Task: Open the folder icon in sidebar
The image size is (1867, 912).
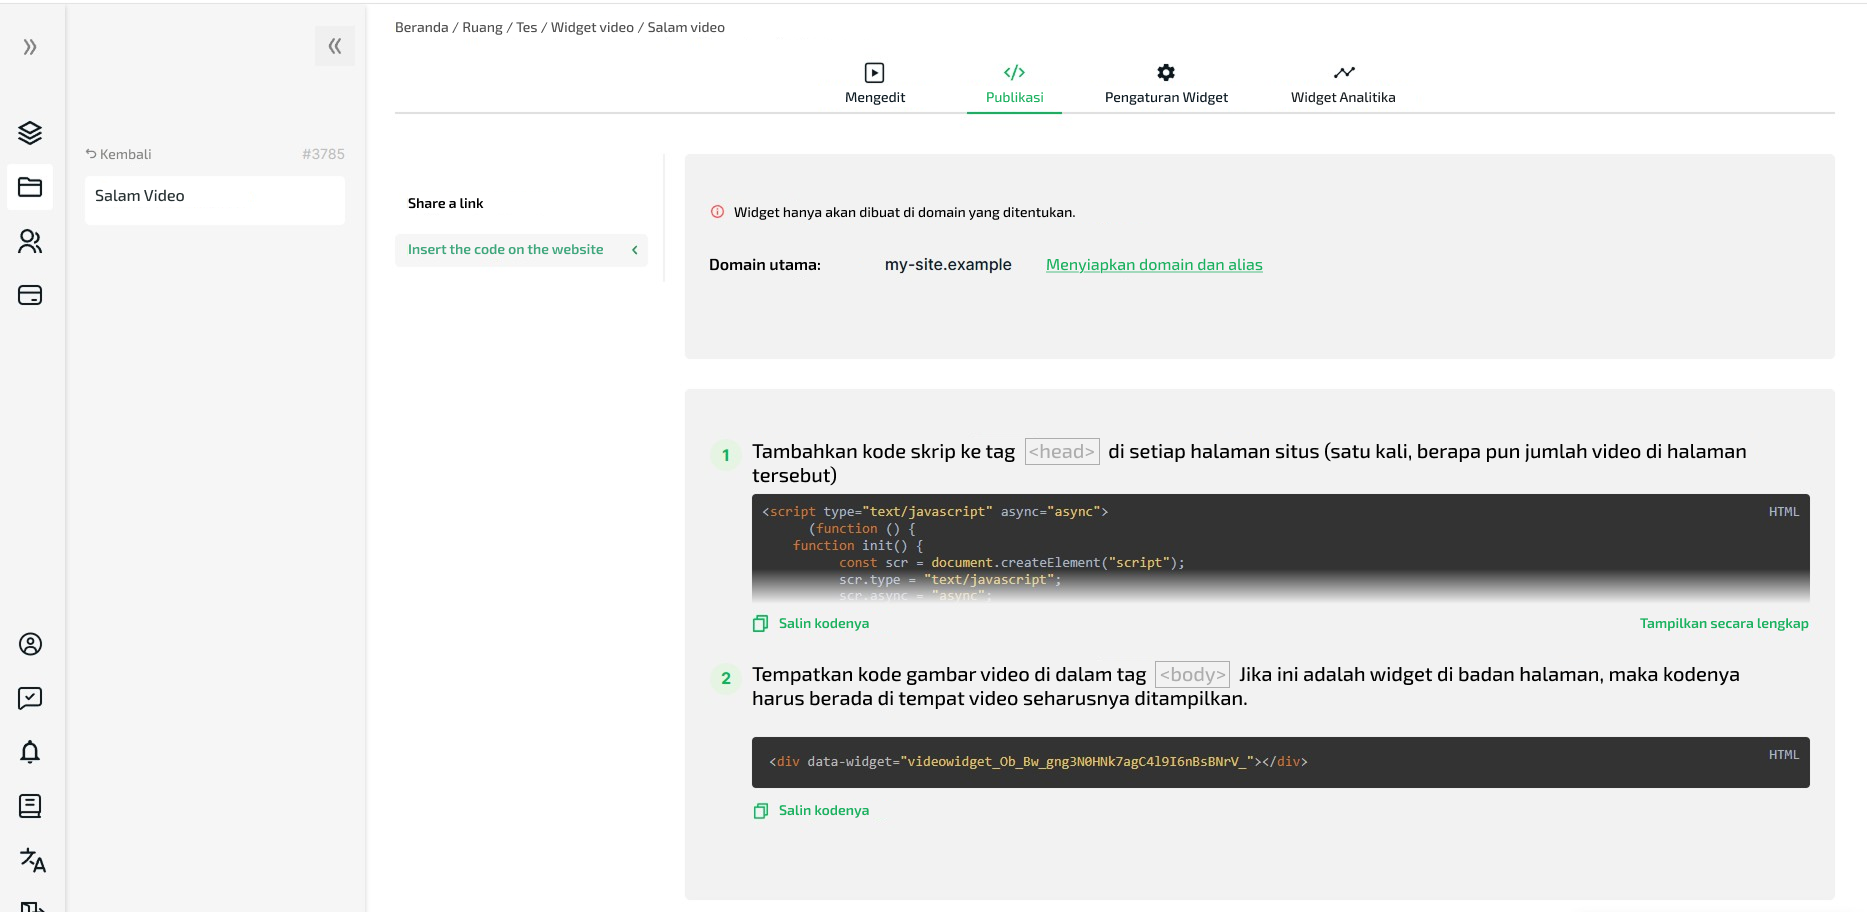Action: (30, 187)
